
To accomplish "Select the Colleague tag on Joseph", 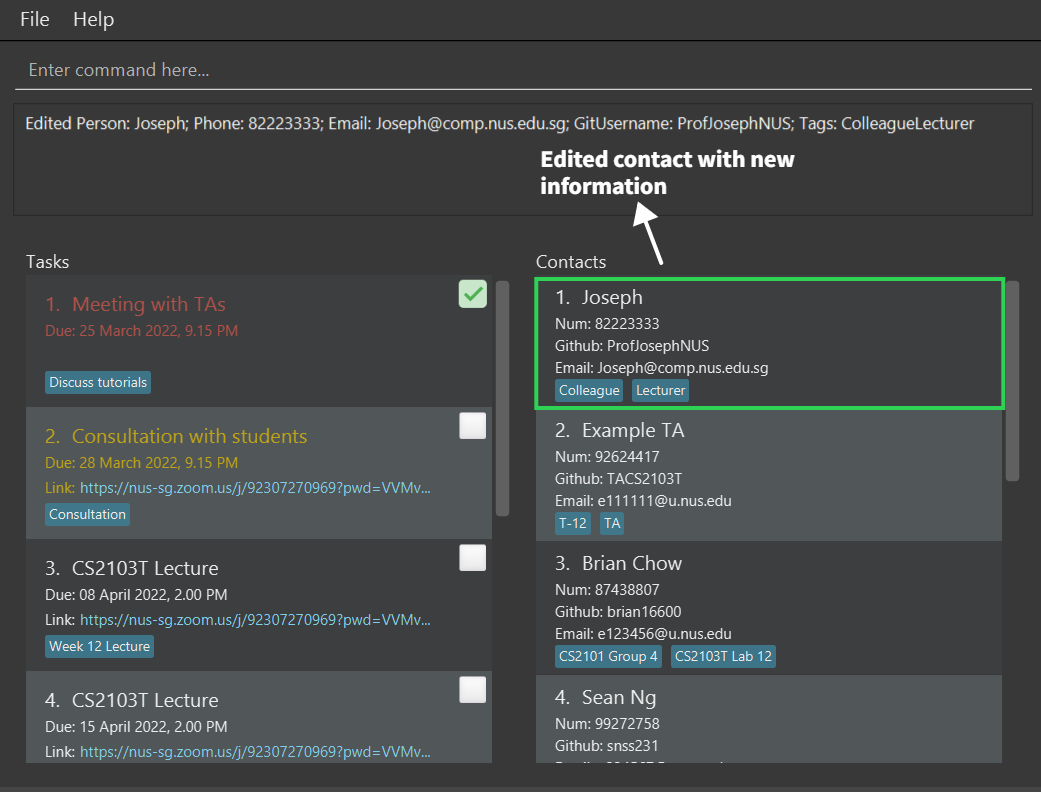I will point(590,390).
